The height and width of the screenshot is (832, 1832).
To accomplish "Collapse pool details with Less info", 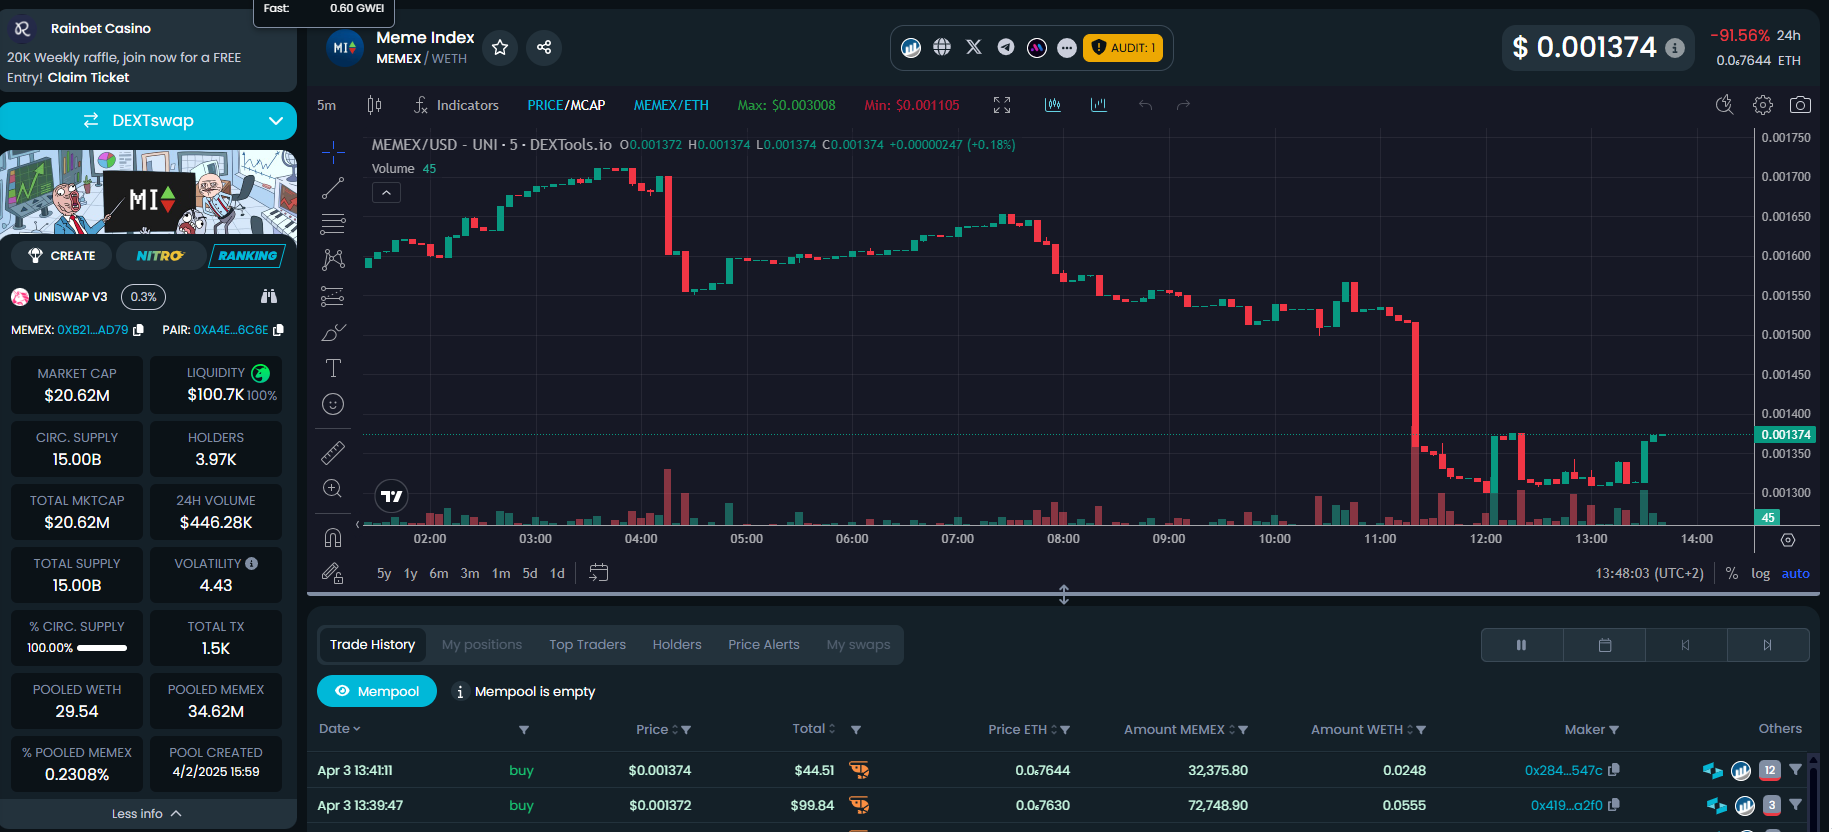I will pyautogui.click(x=147, y=814).
